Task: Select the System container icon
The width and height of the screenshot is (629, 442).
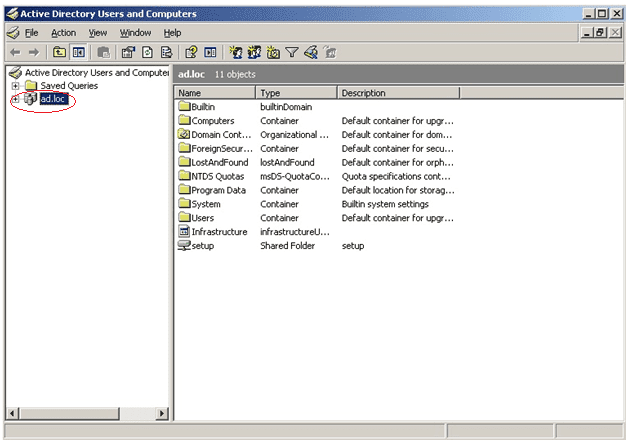Action: [184, 203]
